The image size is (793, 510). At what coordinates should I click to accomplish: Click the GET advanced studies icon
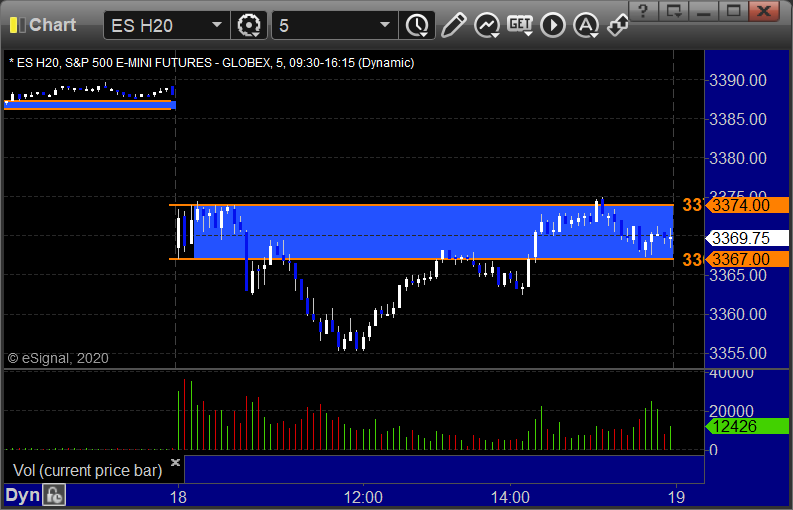[520, 25]
